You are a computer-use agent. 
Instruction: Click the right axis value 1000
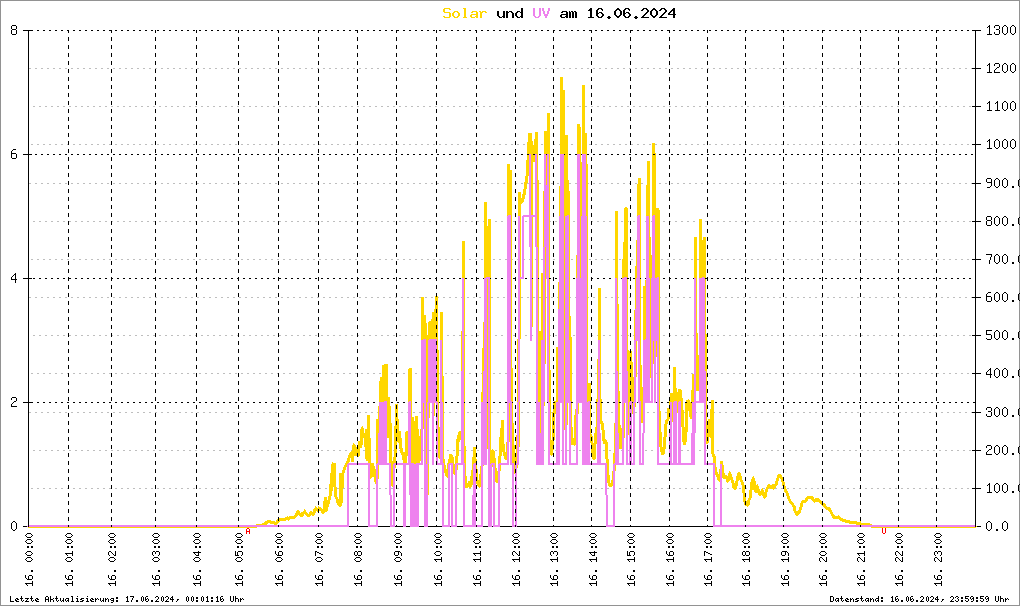(x=1001, y=144)
